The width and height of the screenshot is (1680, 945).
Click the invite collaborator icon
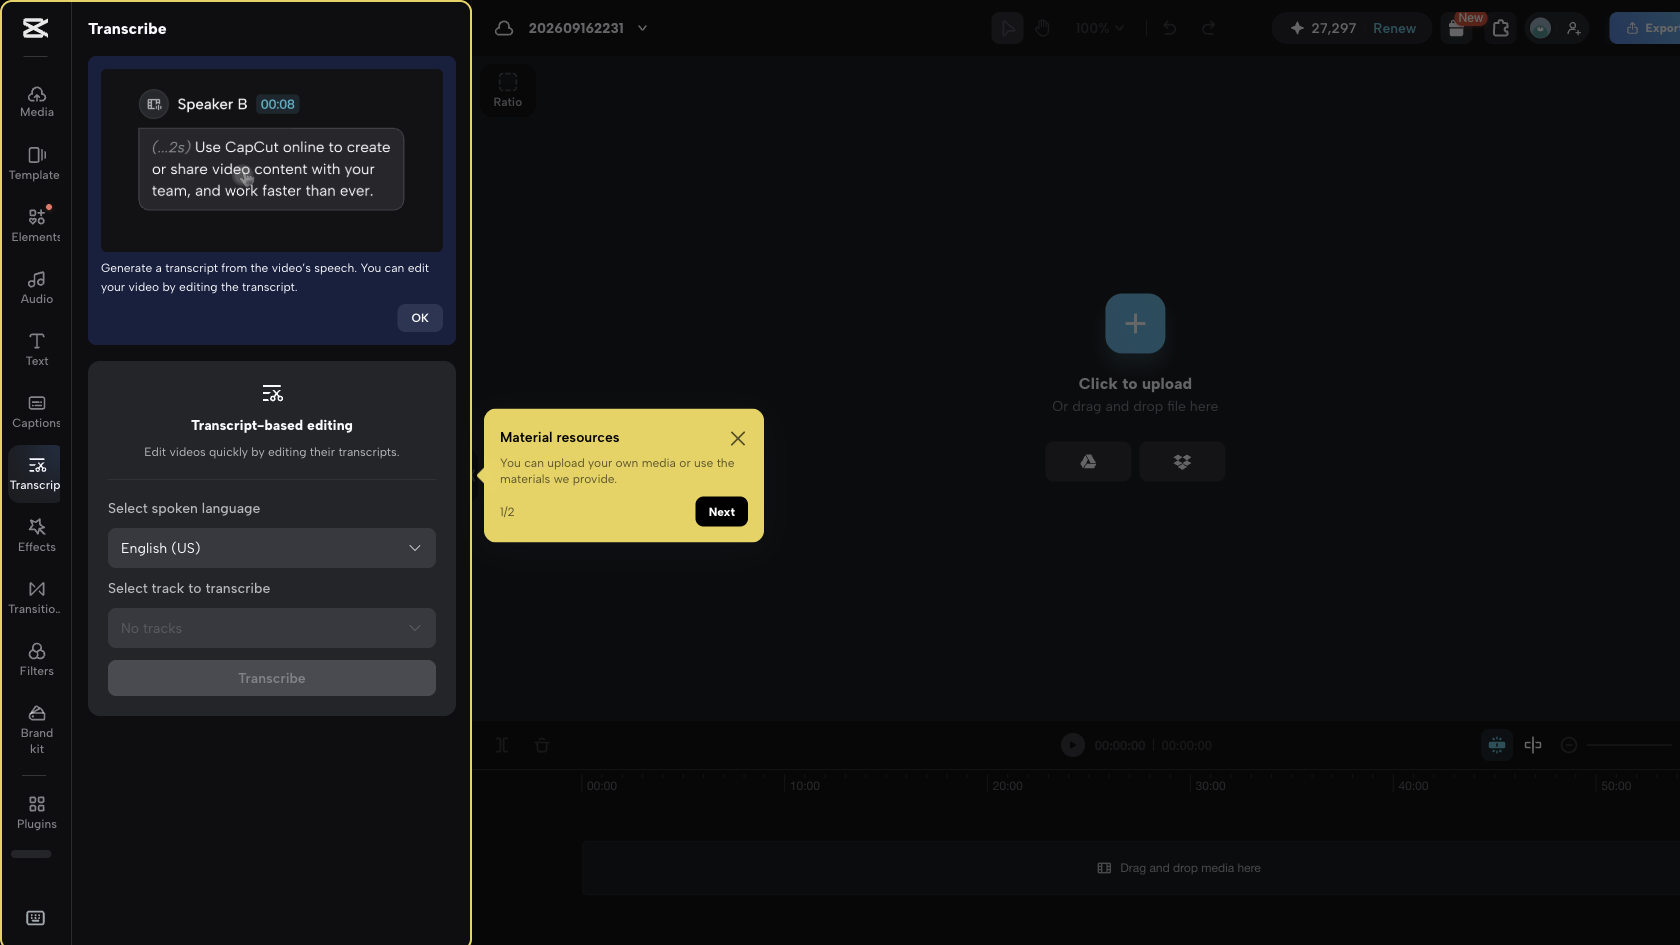click(x=1574, y=28)
